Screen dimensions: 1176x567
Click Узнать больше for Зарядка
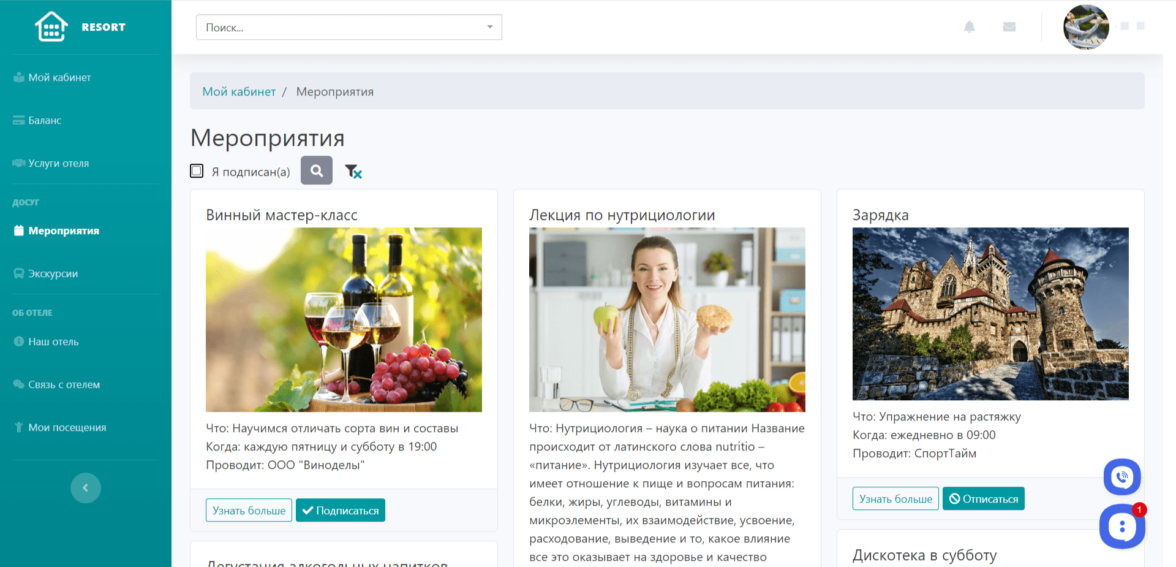click(895, 499)
